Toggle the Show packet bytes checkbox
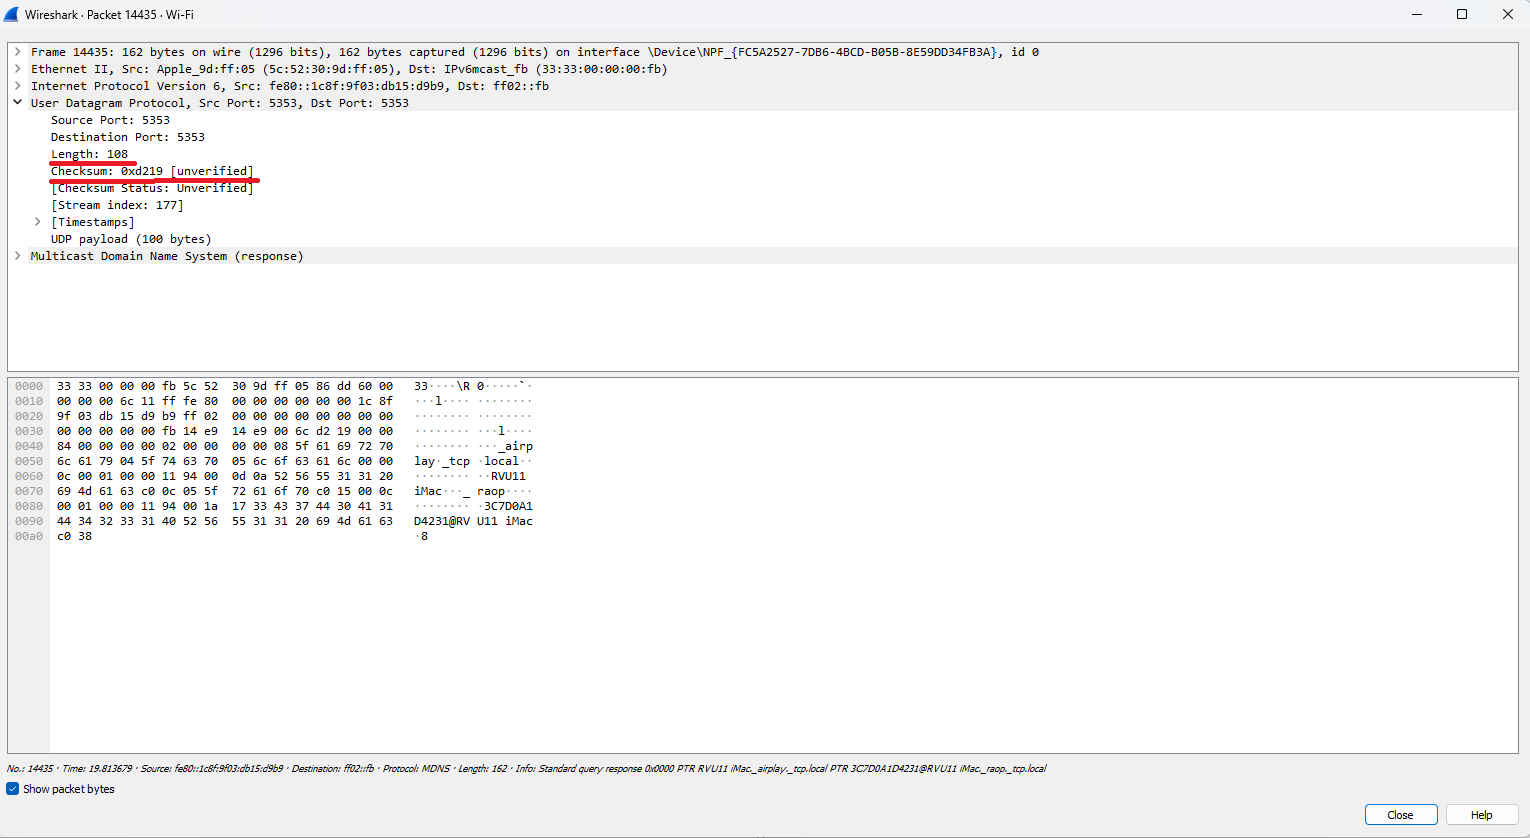The height and width of the screenshot is (838, 1530). click(13, 789)
